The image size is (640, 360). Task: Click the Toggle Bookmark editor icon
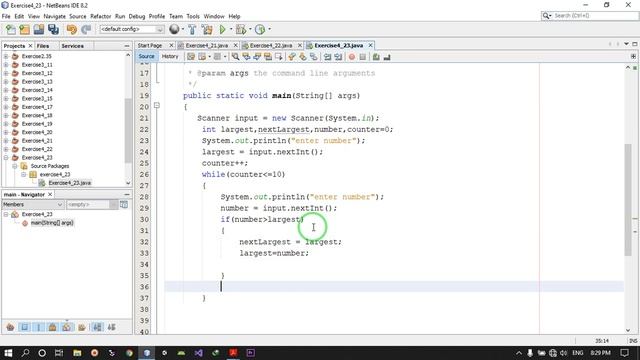coord(313,57)
